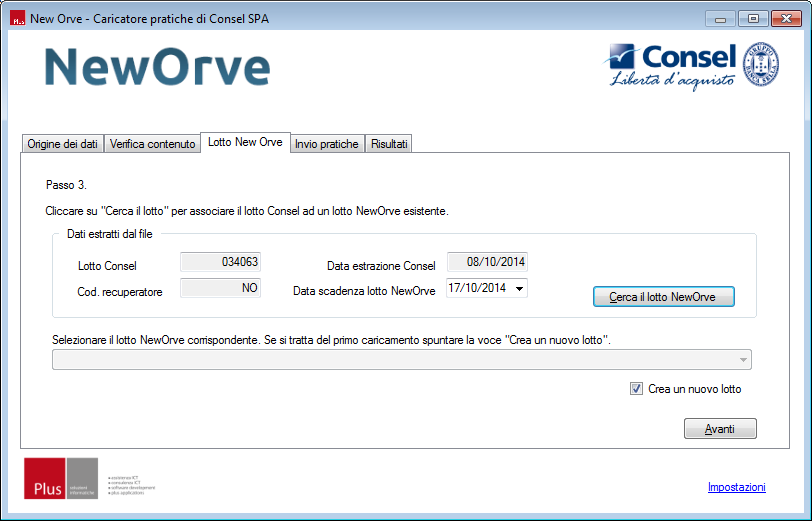Click the Gruppo Banca Sella emblem
The image size is (812, 521).
tap(761, 64)
